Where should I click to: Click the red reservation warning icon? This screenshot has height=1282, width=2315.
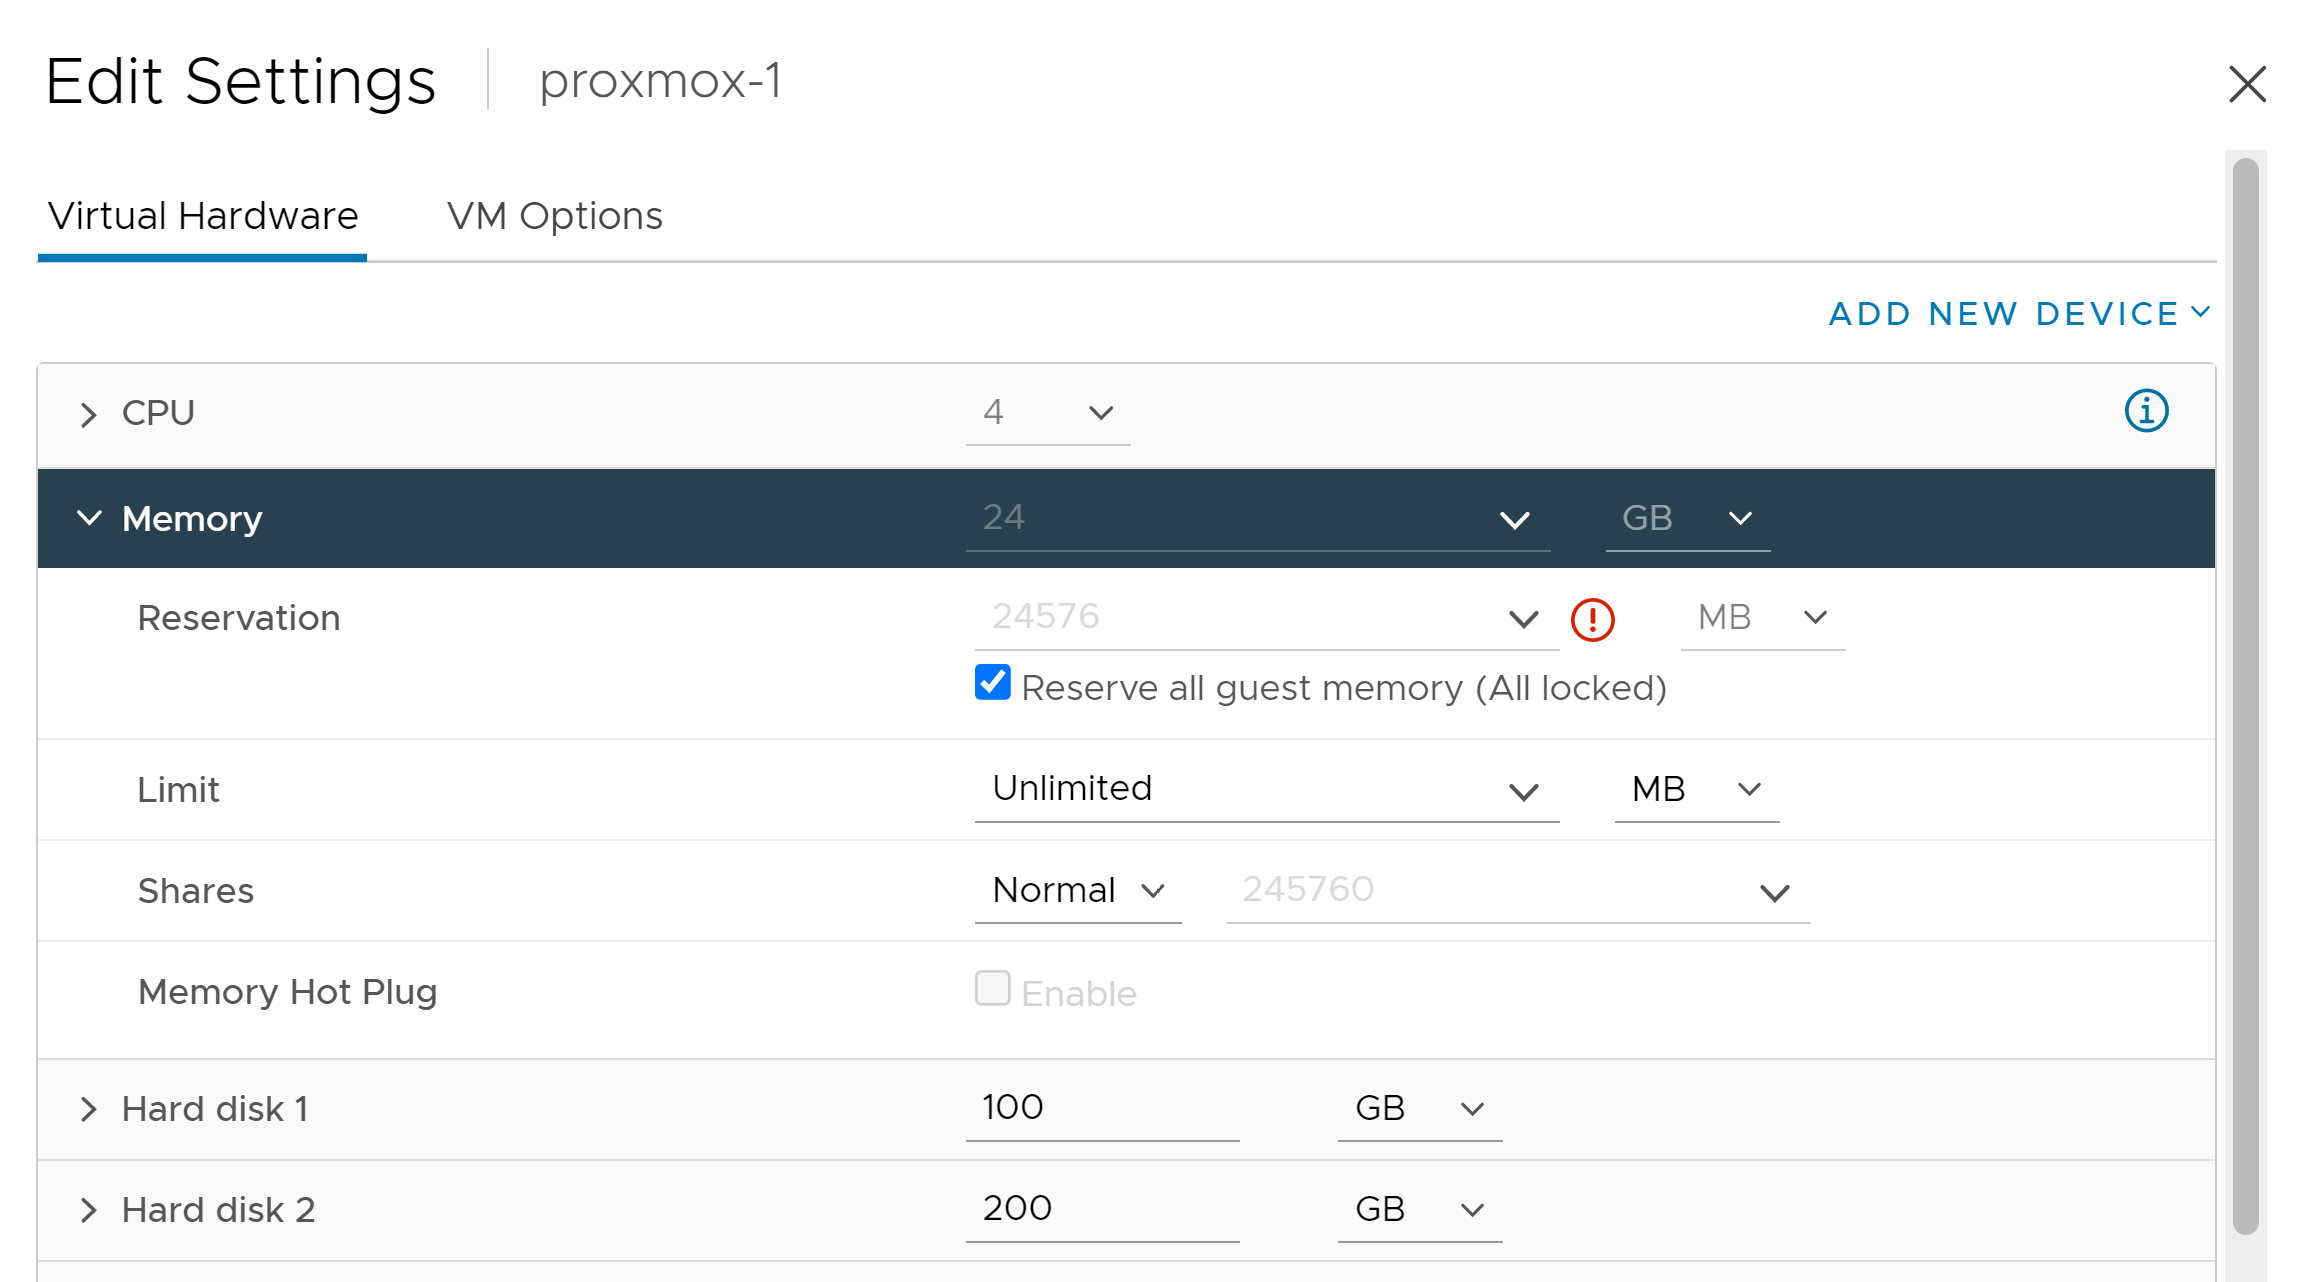coord(1592,619)
